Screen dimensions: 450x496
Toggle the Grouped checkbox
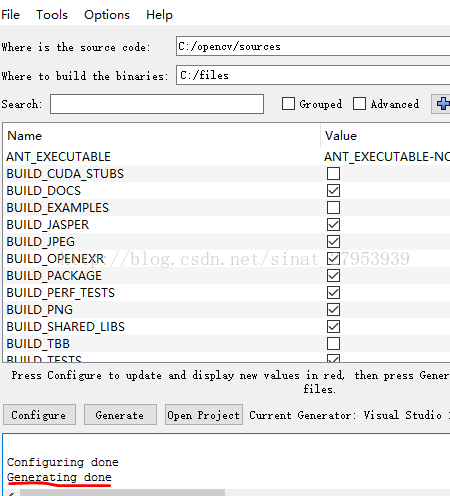(x=288, y=104)
